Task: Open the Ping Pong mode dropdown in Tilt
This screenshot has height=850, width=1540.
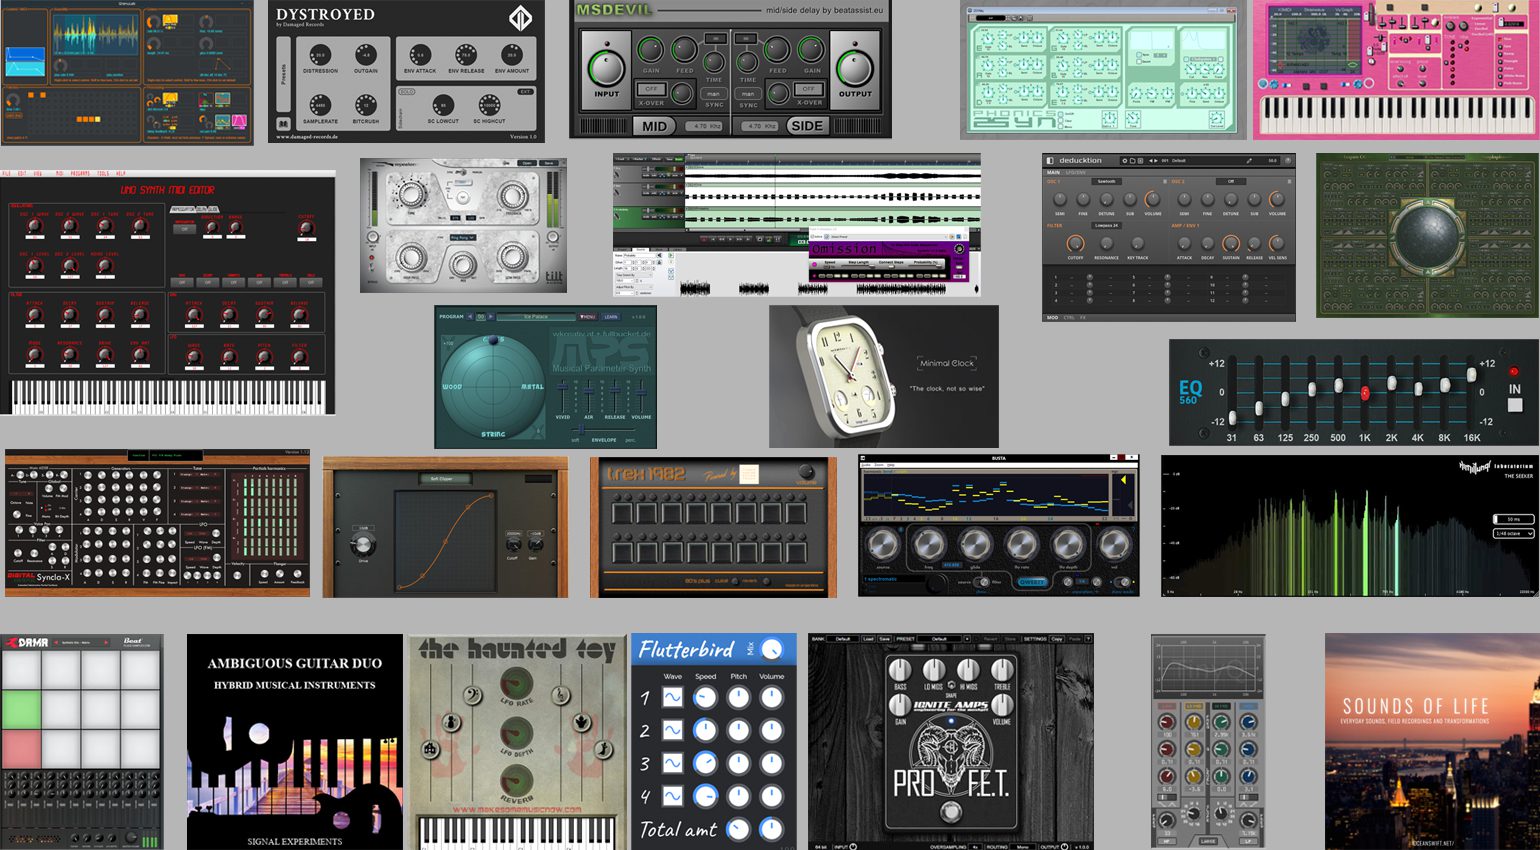Action: 462,237
